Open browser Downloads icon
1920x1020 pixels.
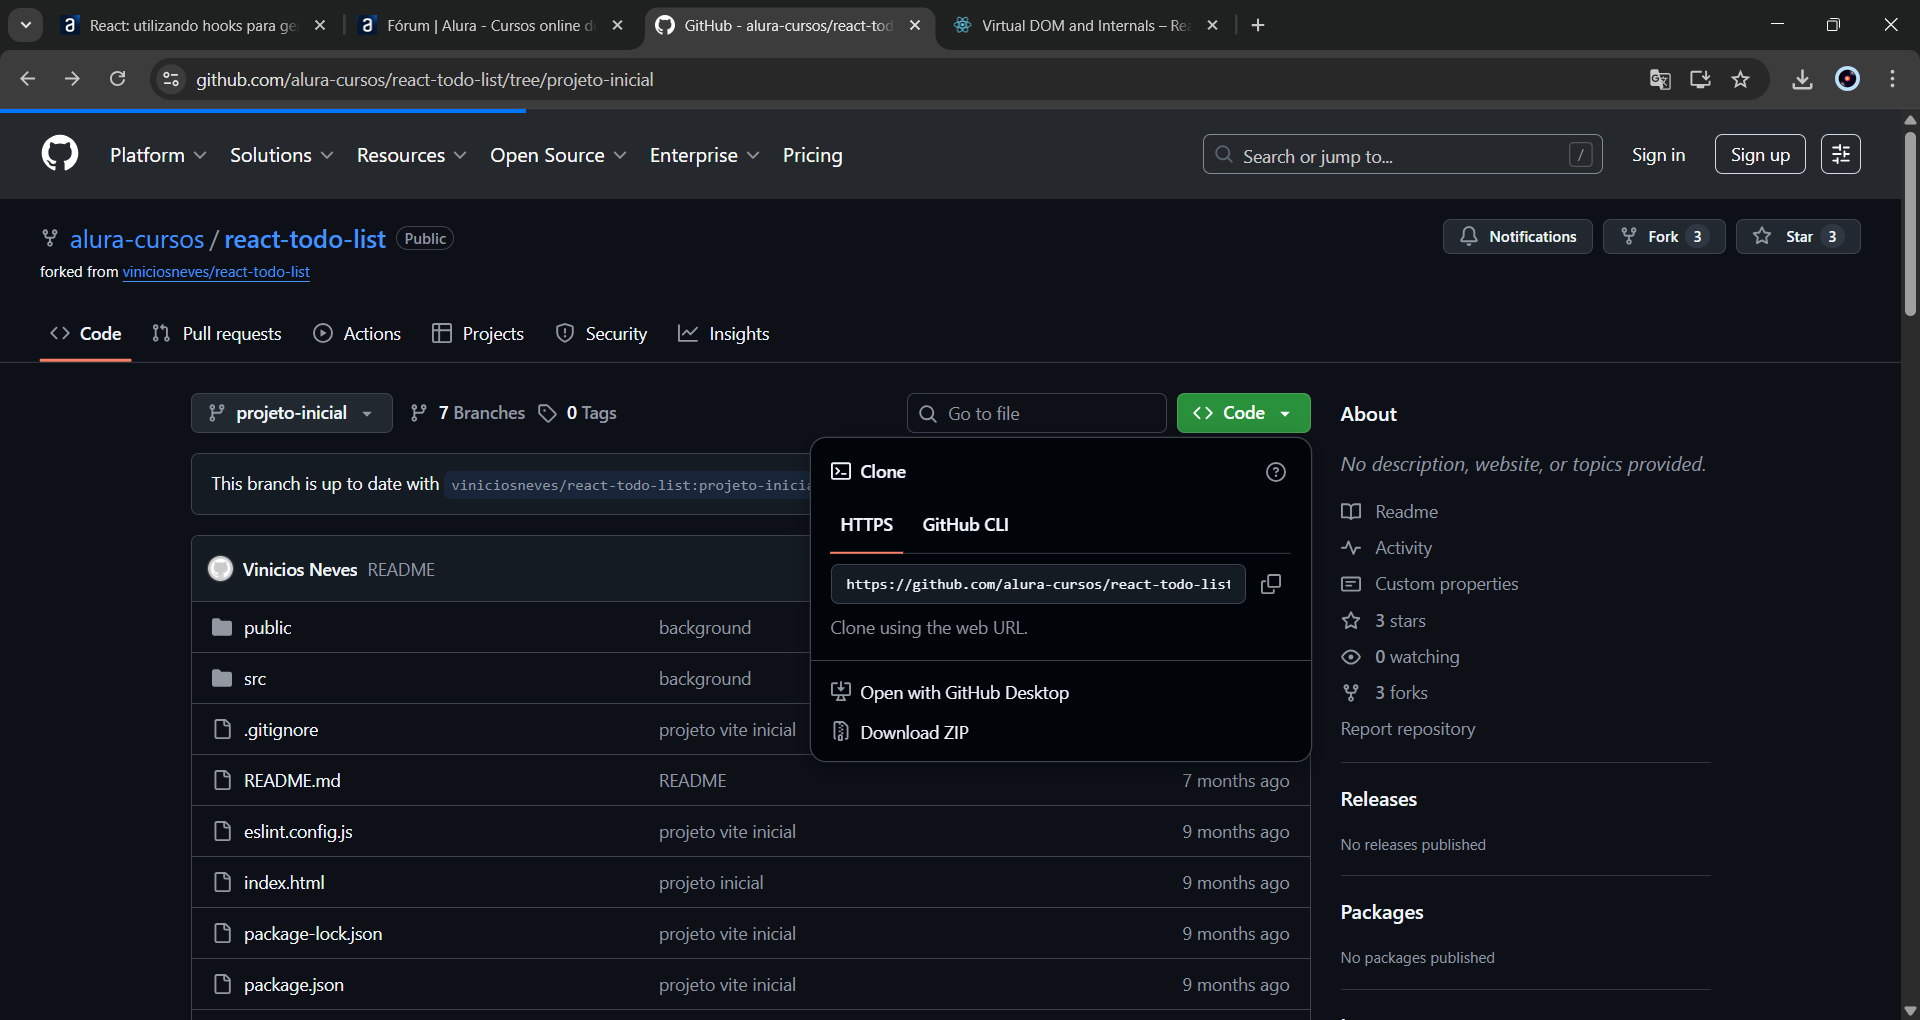click(x=1802, y=80)
